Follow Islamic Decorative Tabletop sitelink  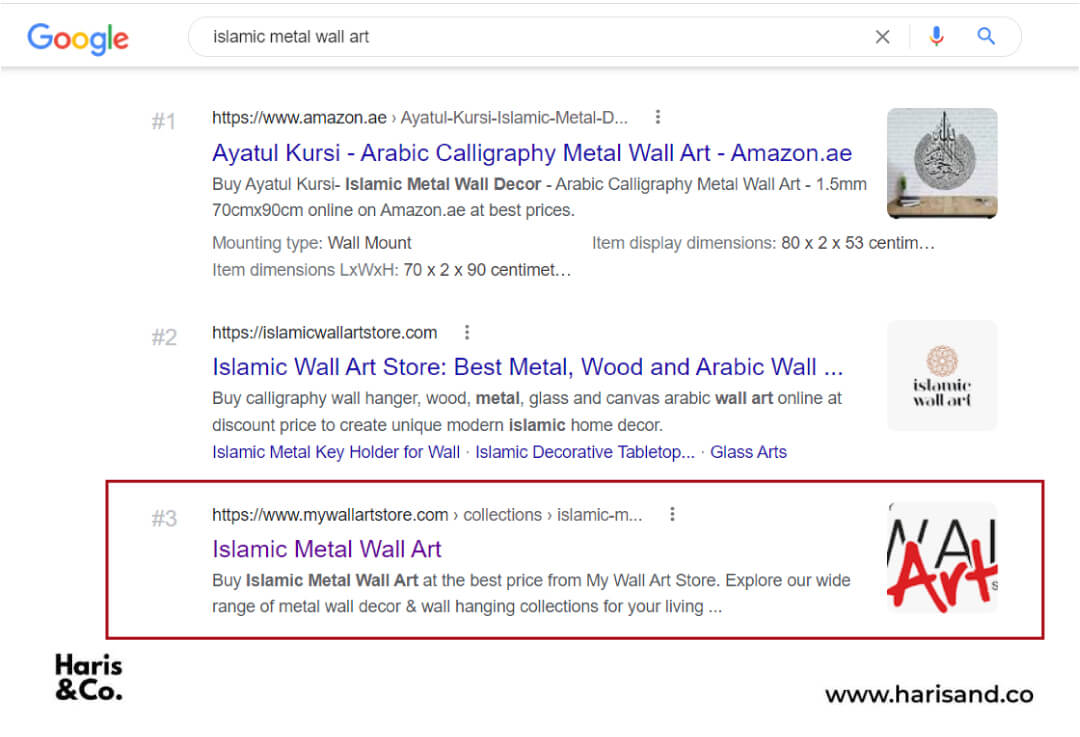pos(585,452)
